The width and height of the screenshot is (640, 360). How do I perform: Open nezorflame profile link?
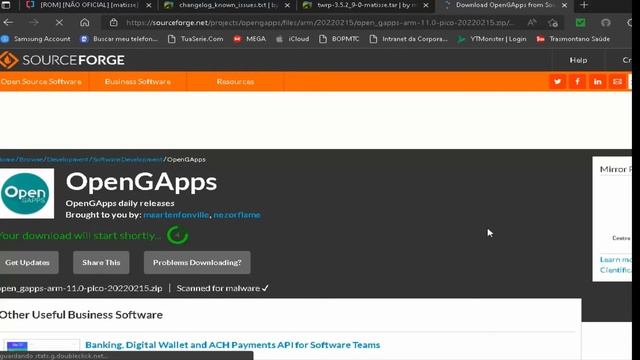click(237, 215)
